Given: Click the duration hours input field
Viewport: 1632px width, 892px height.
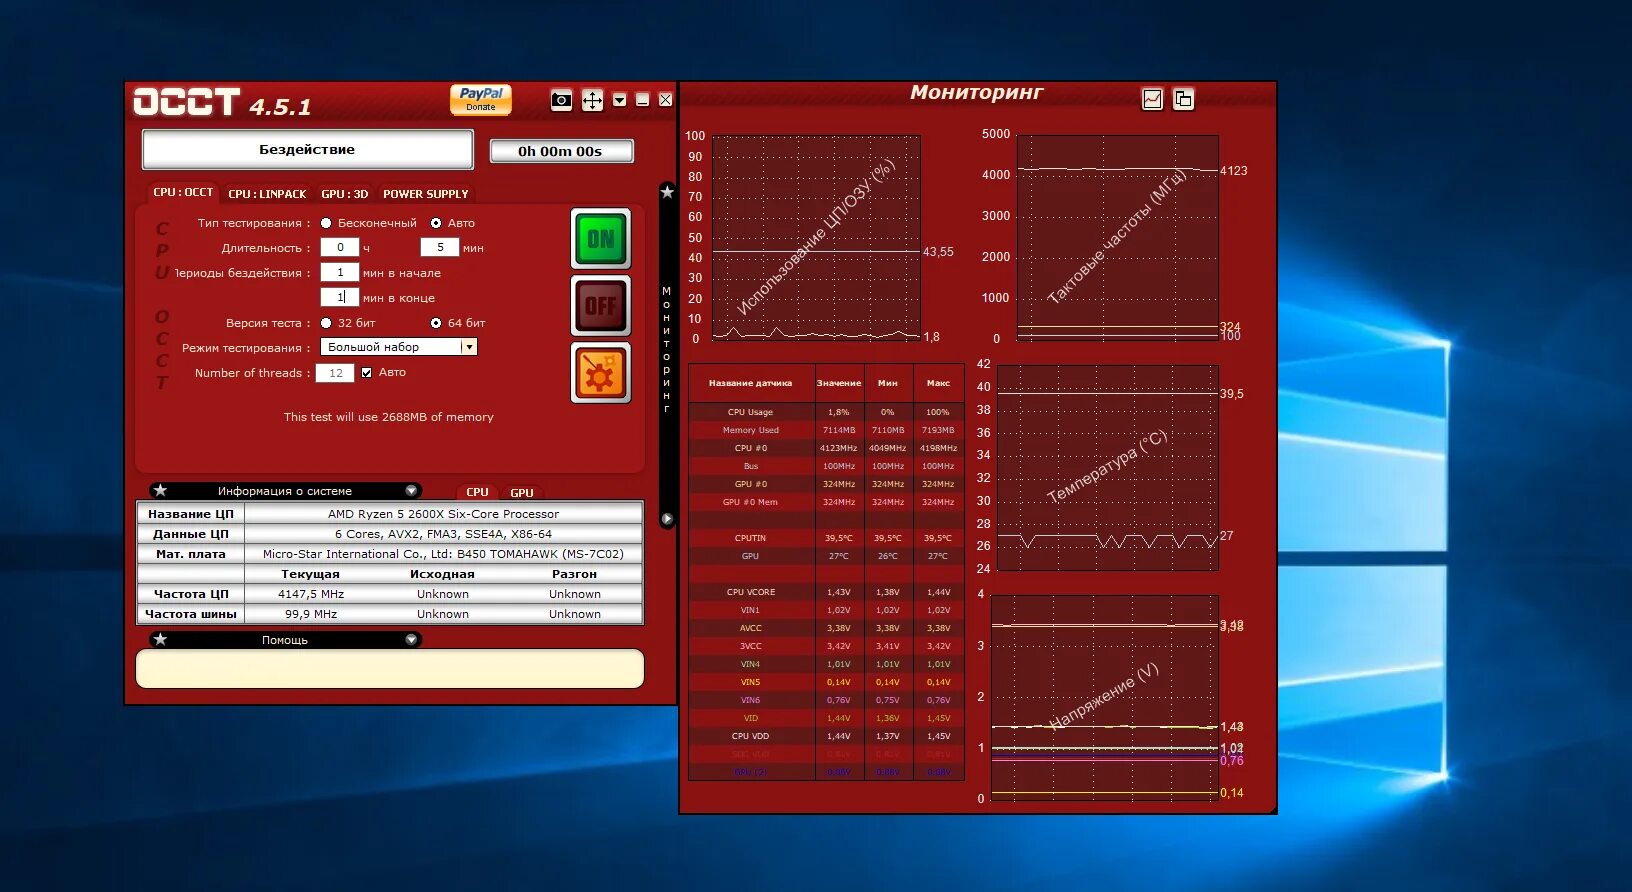Looking at the screenshot, I should 340,247.
